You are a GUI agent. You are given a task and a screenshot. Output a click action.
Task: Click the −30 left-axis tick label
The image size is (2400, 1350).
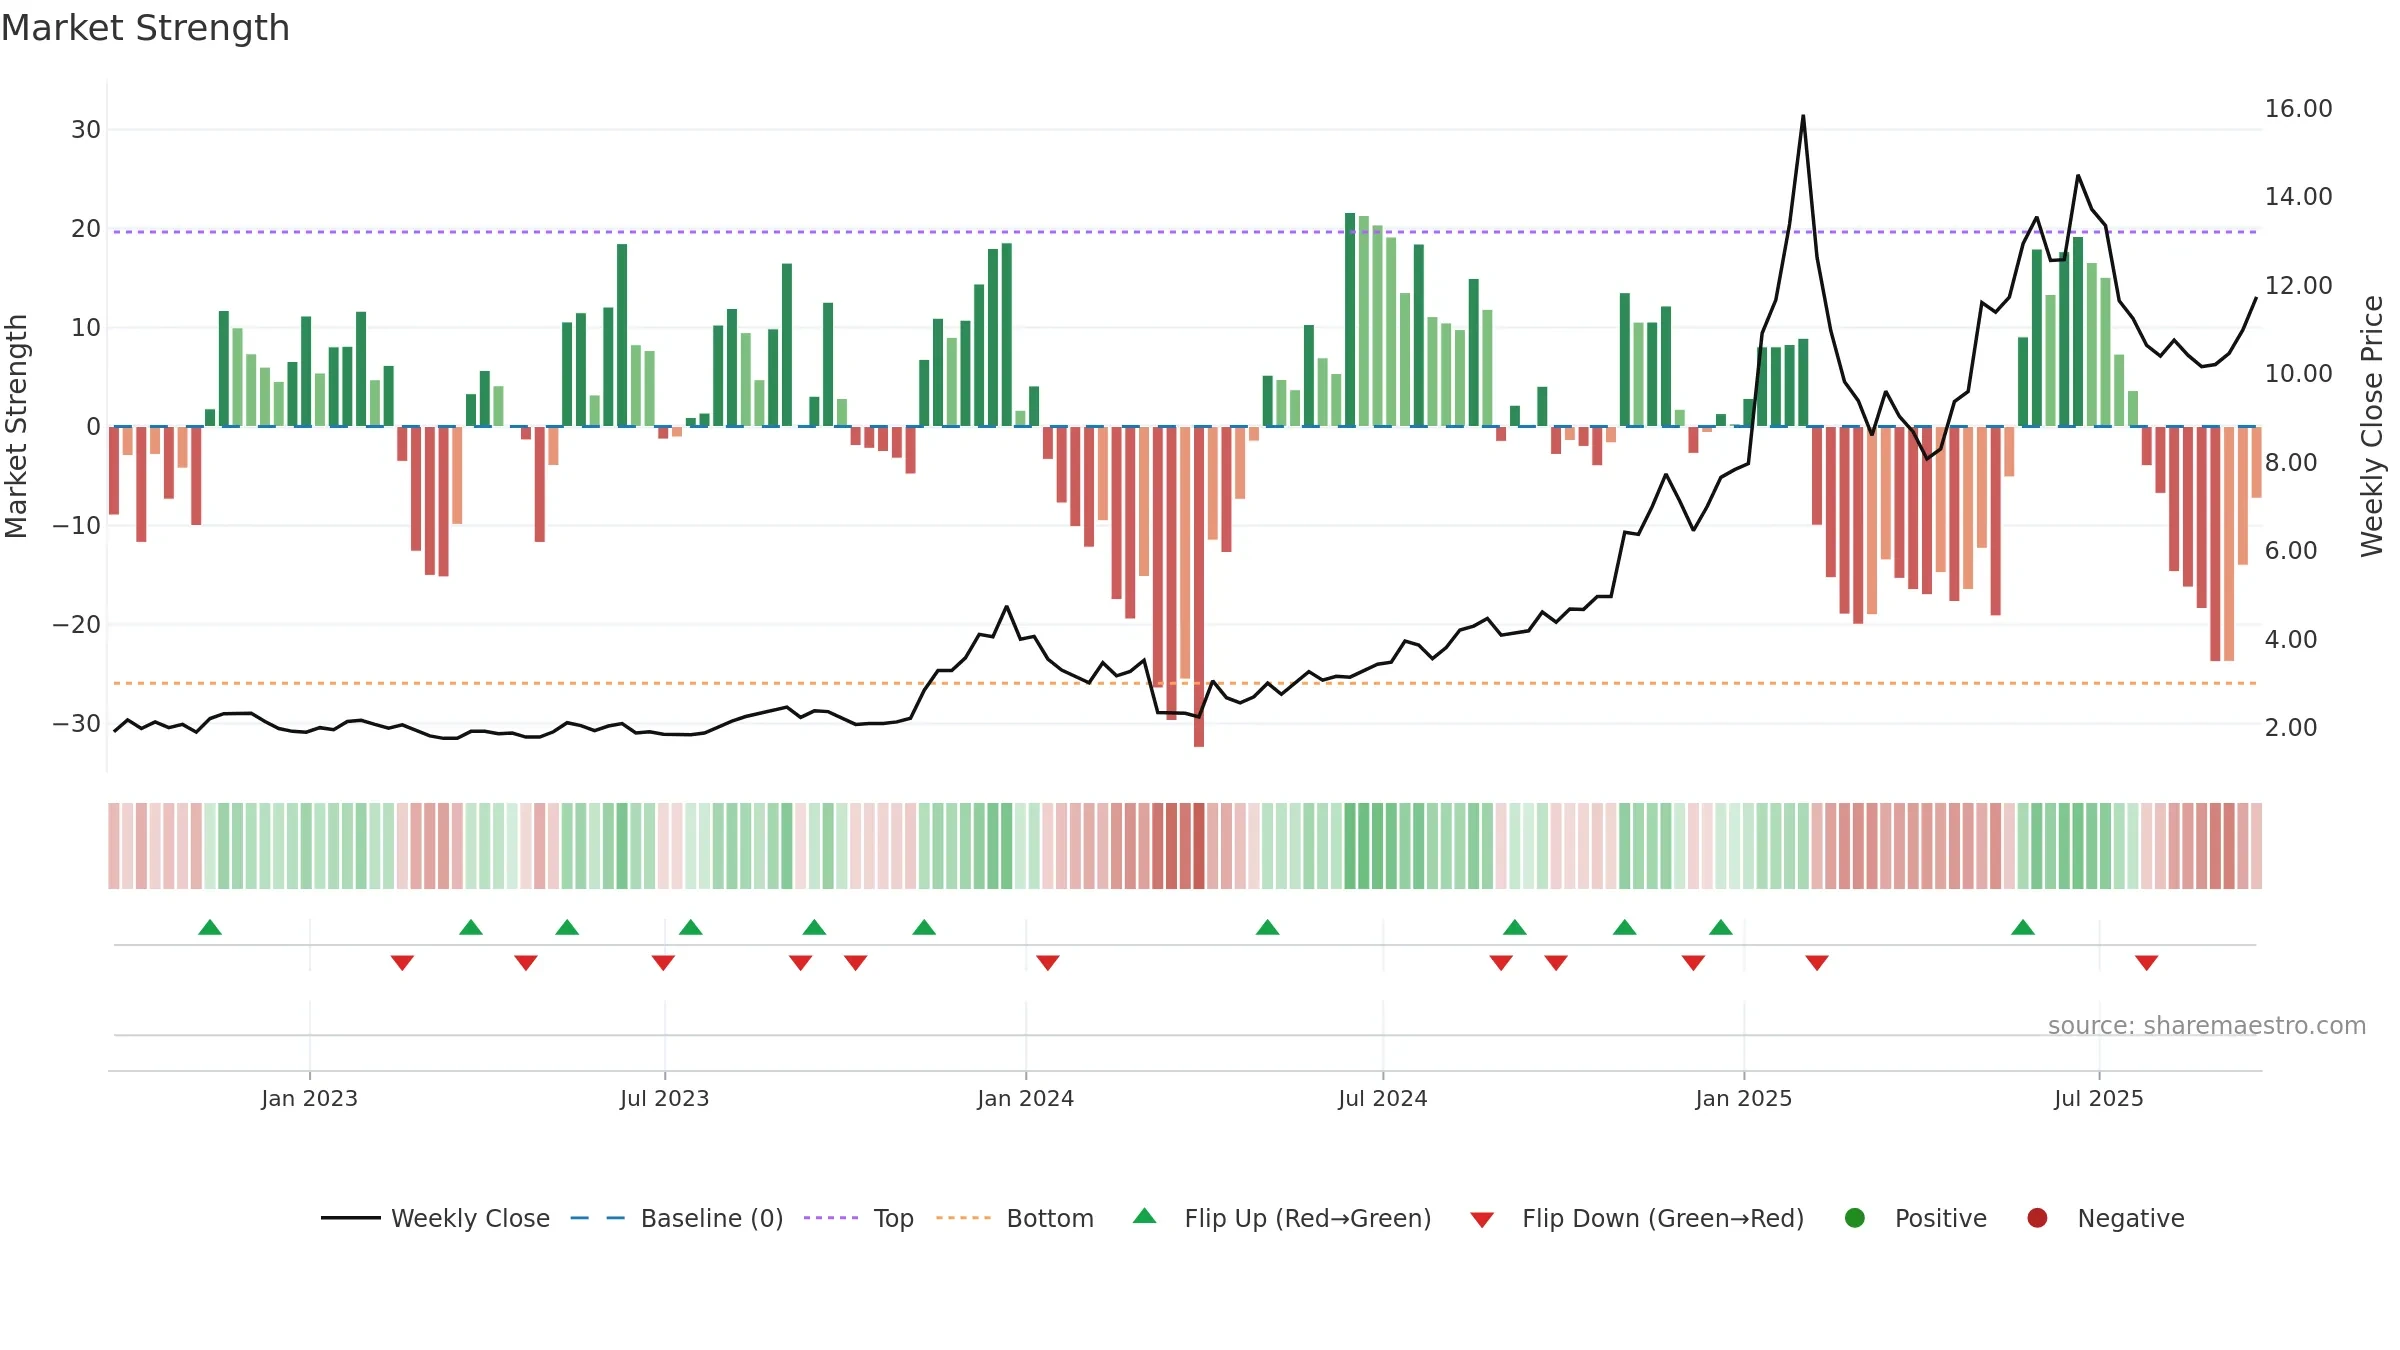77,724
